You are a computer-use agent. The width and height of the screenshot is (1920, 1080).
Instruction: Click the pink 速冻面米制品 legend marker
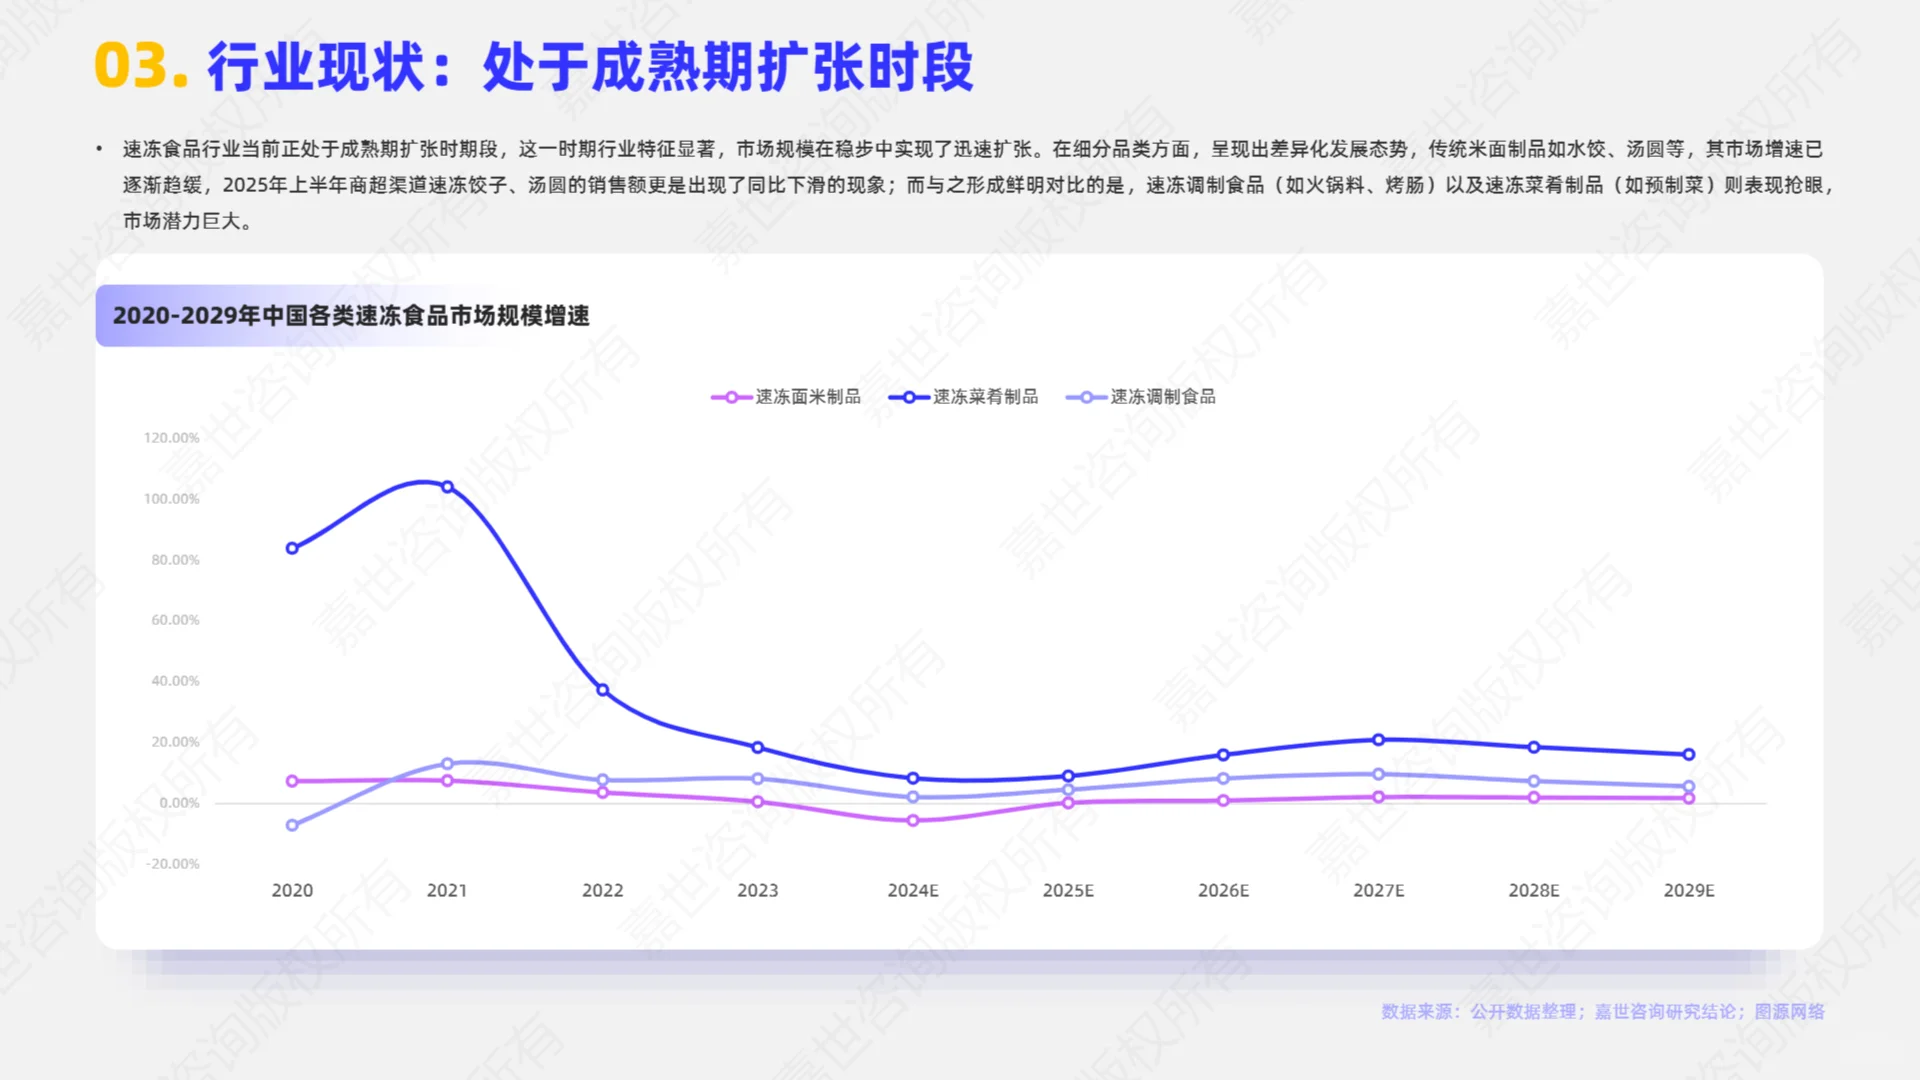(732, 397)
